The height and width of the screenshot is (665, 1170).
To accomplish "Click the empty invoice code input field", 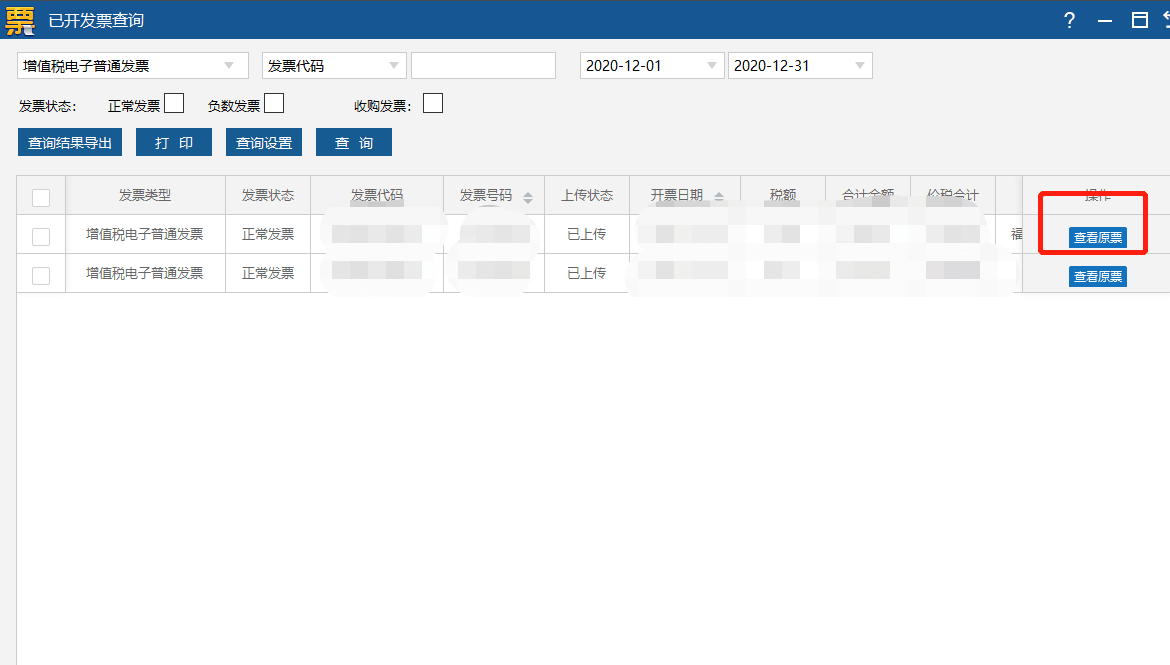I will 483,66.
